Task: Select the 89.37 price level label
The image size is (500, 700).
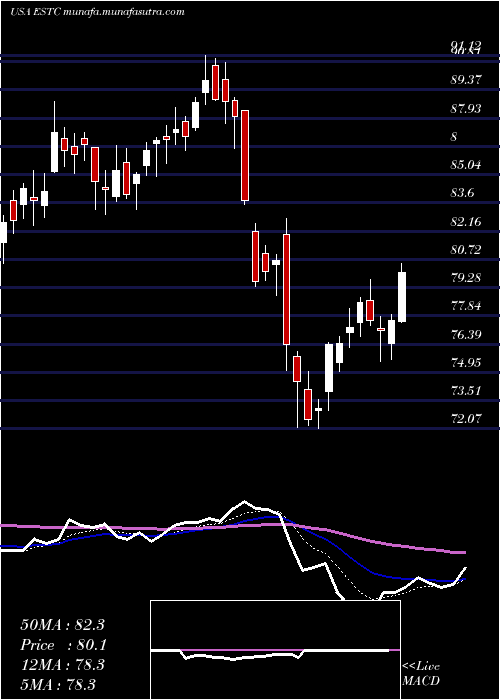Action: [x=466, y=80]
